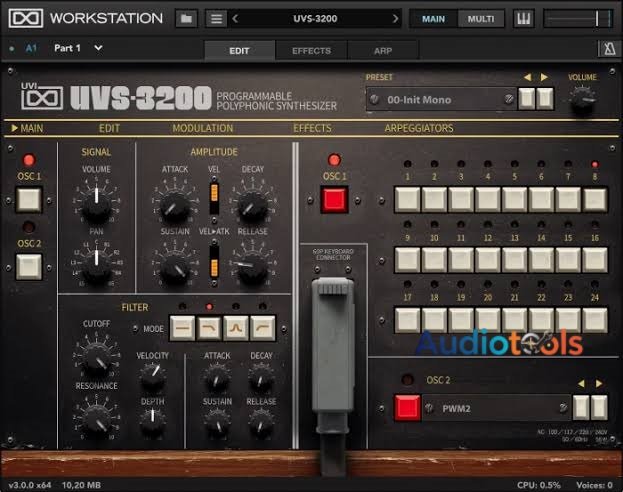
Task: Open the PWM2 waveform dropdown
Action: coord(496,408)
